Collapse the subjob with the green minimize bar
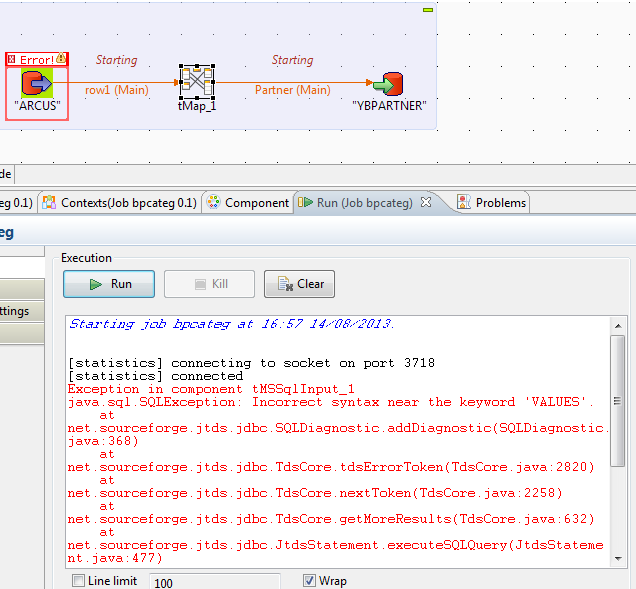This screenshot has width=636, height=589. [x=428, y=10]
